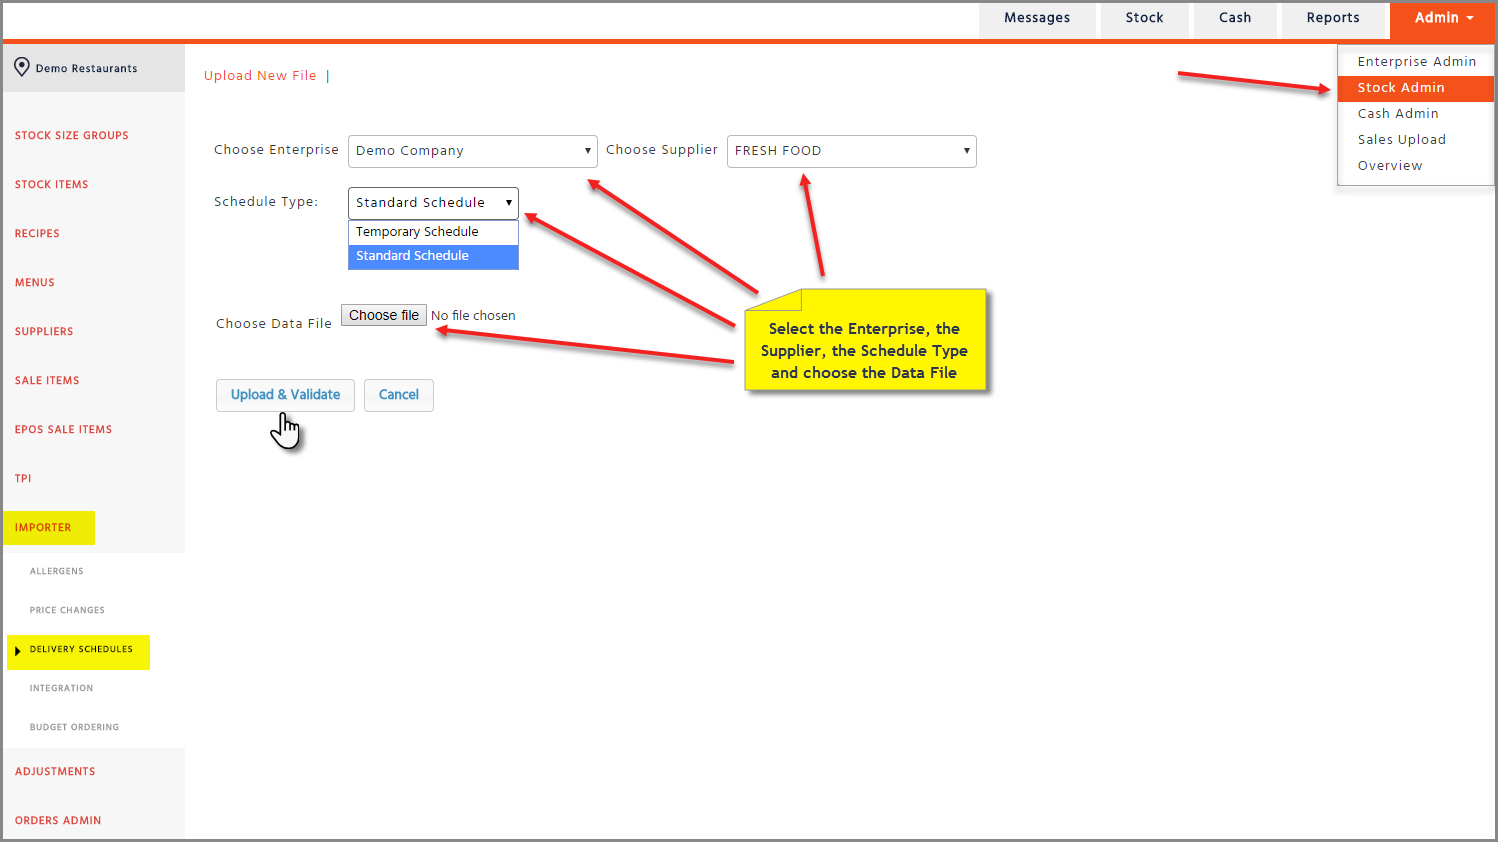Open the Choose Supplier dropdown
Viewport: 1498px width, 842px height.
(x=851, y=151)
